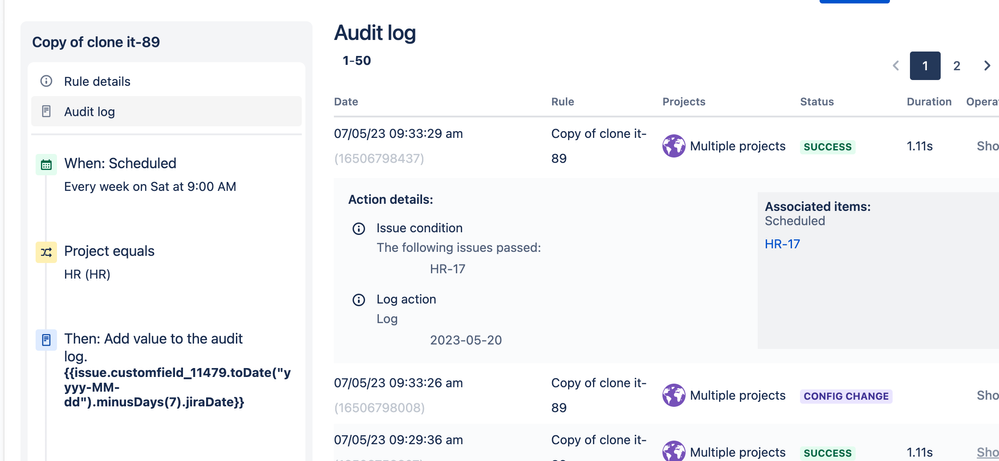Go to previous audit log page

895,66
